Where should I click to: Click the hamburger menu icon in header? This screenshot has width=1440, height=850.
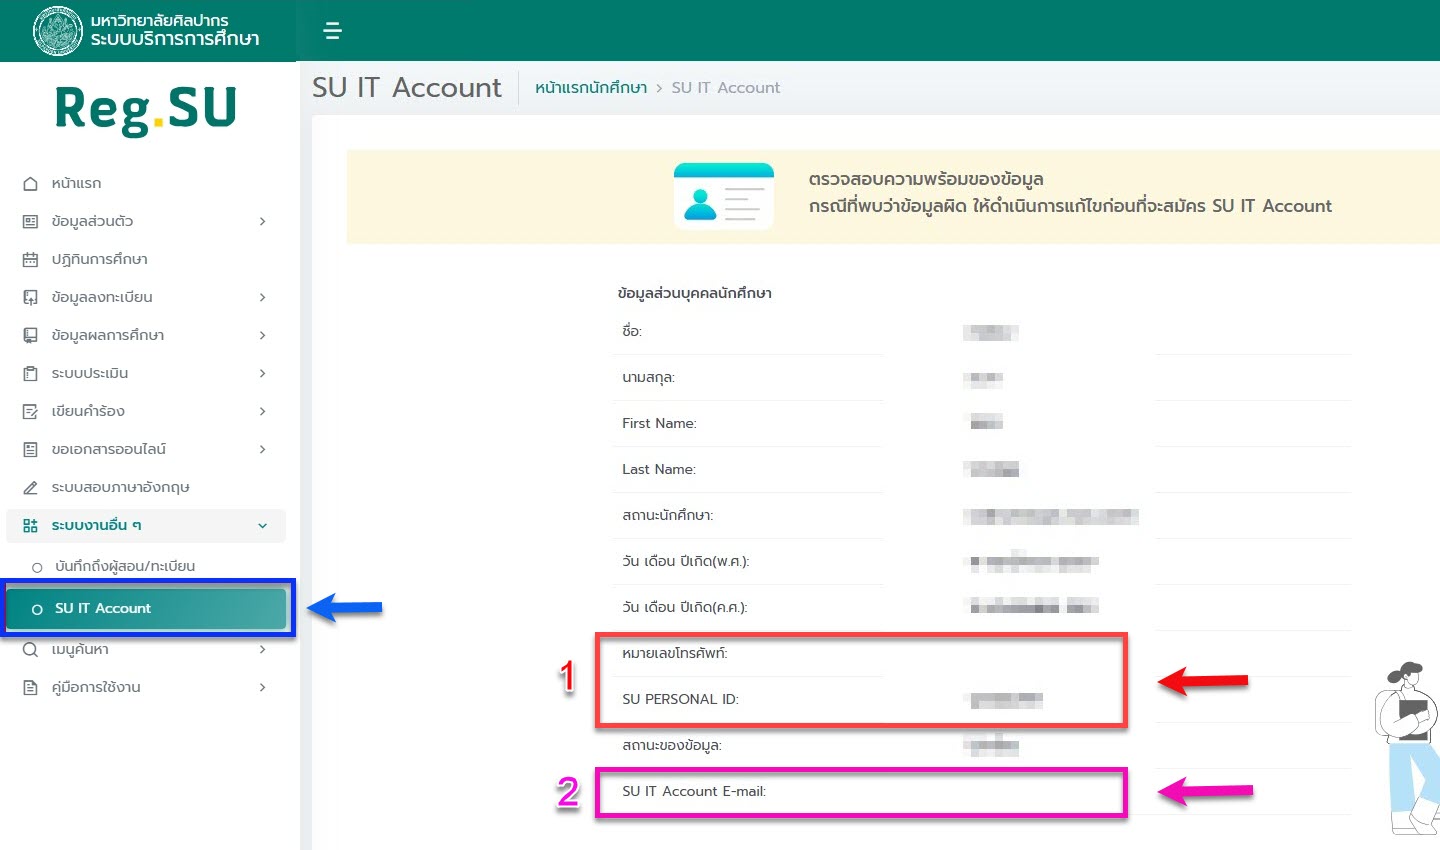(x=333, y=31)
